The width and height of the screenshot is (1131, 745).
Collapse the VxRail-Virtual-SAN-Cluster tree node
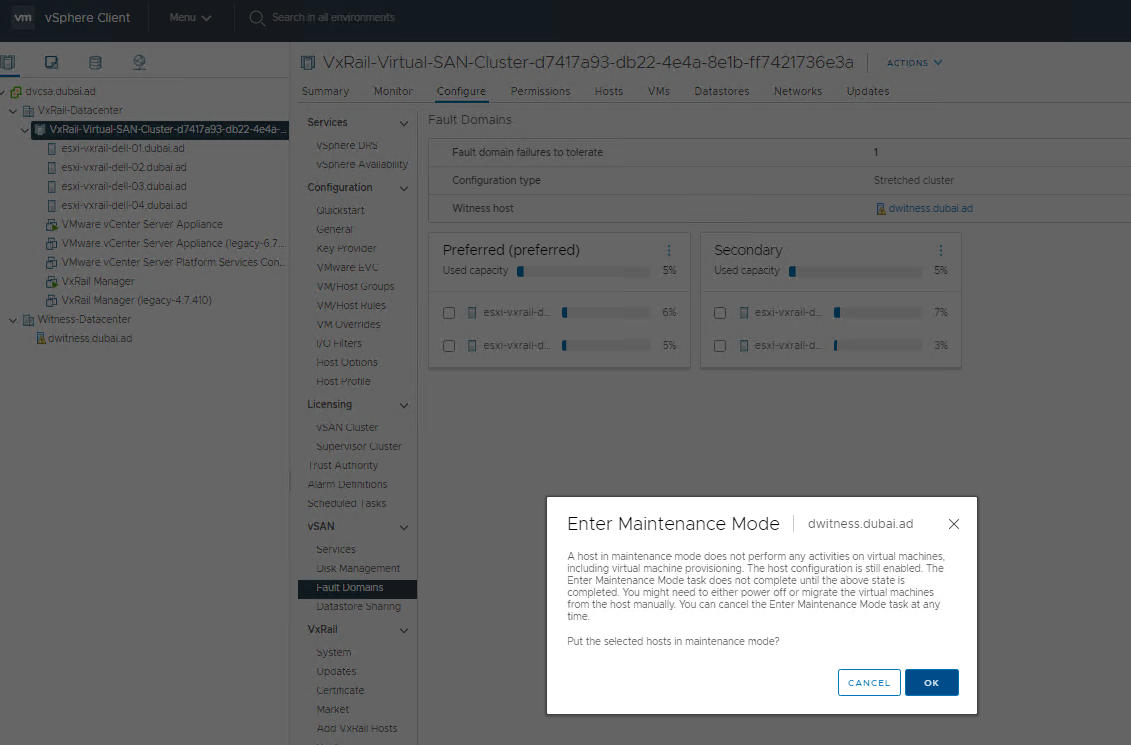click(x=25, y=130)
